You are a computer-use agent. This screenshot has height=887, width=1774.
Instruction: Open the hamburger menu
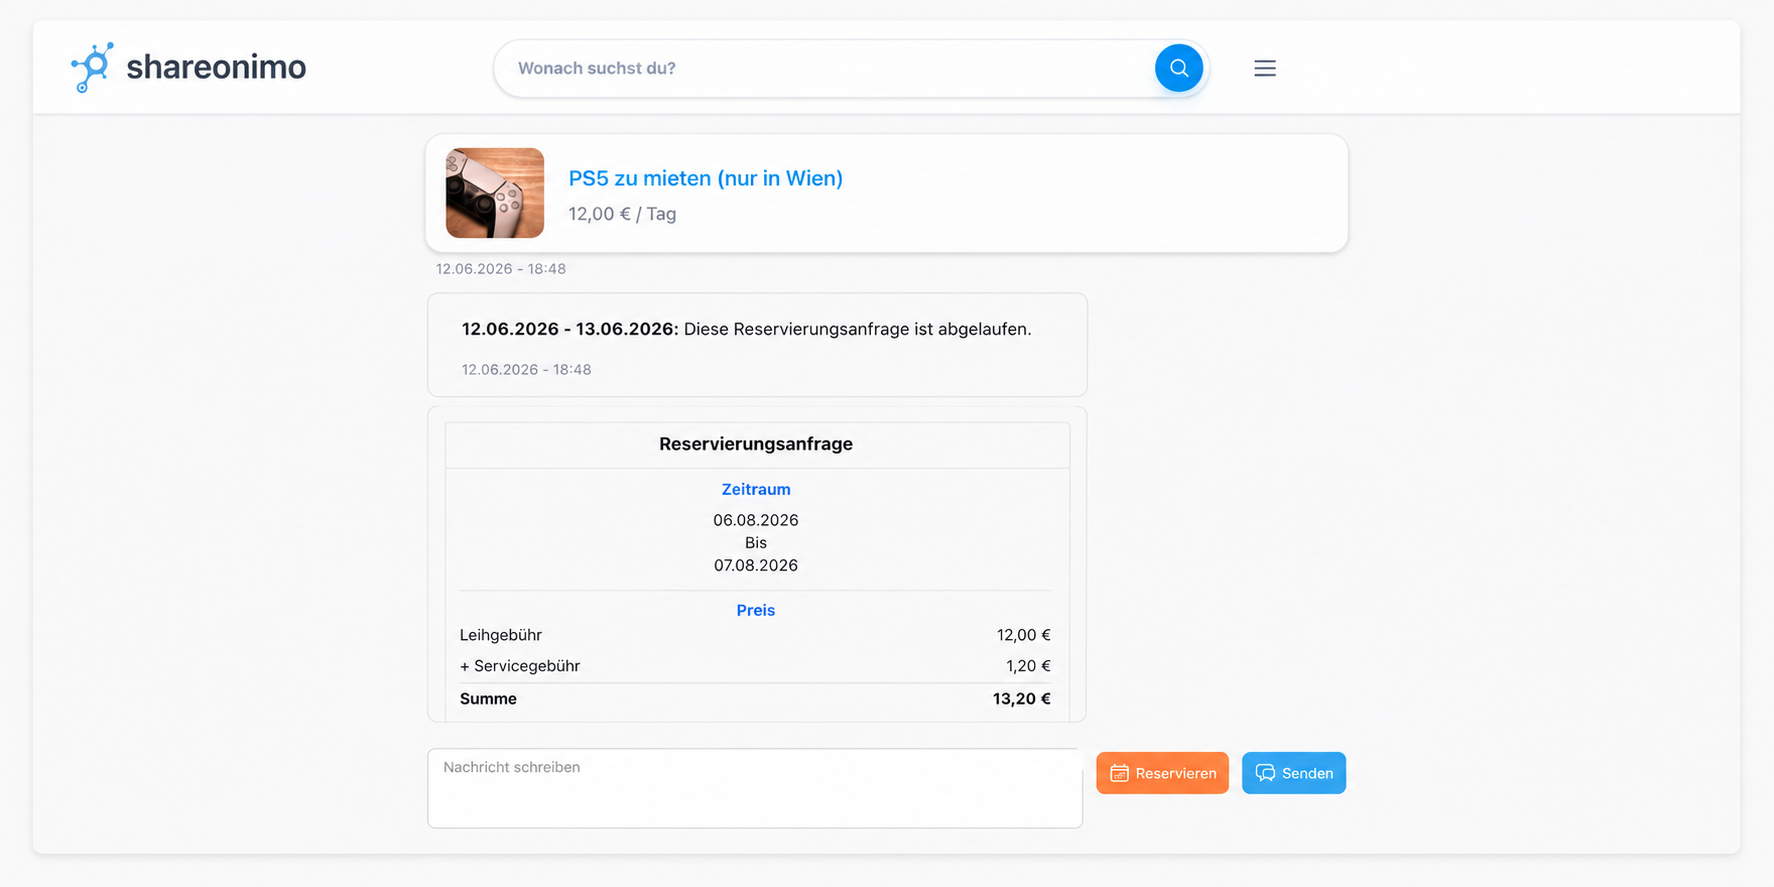point(1265,68)
